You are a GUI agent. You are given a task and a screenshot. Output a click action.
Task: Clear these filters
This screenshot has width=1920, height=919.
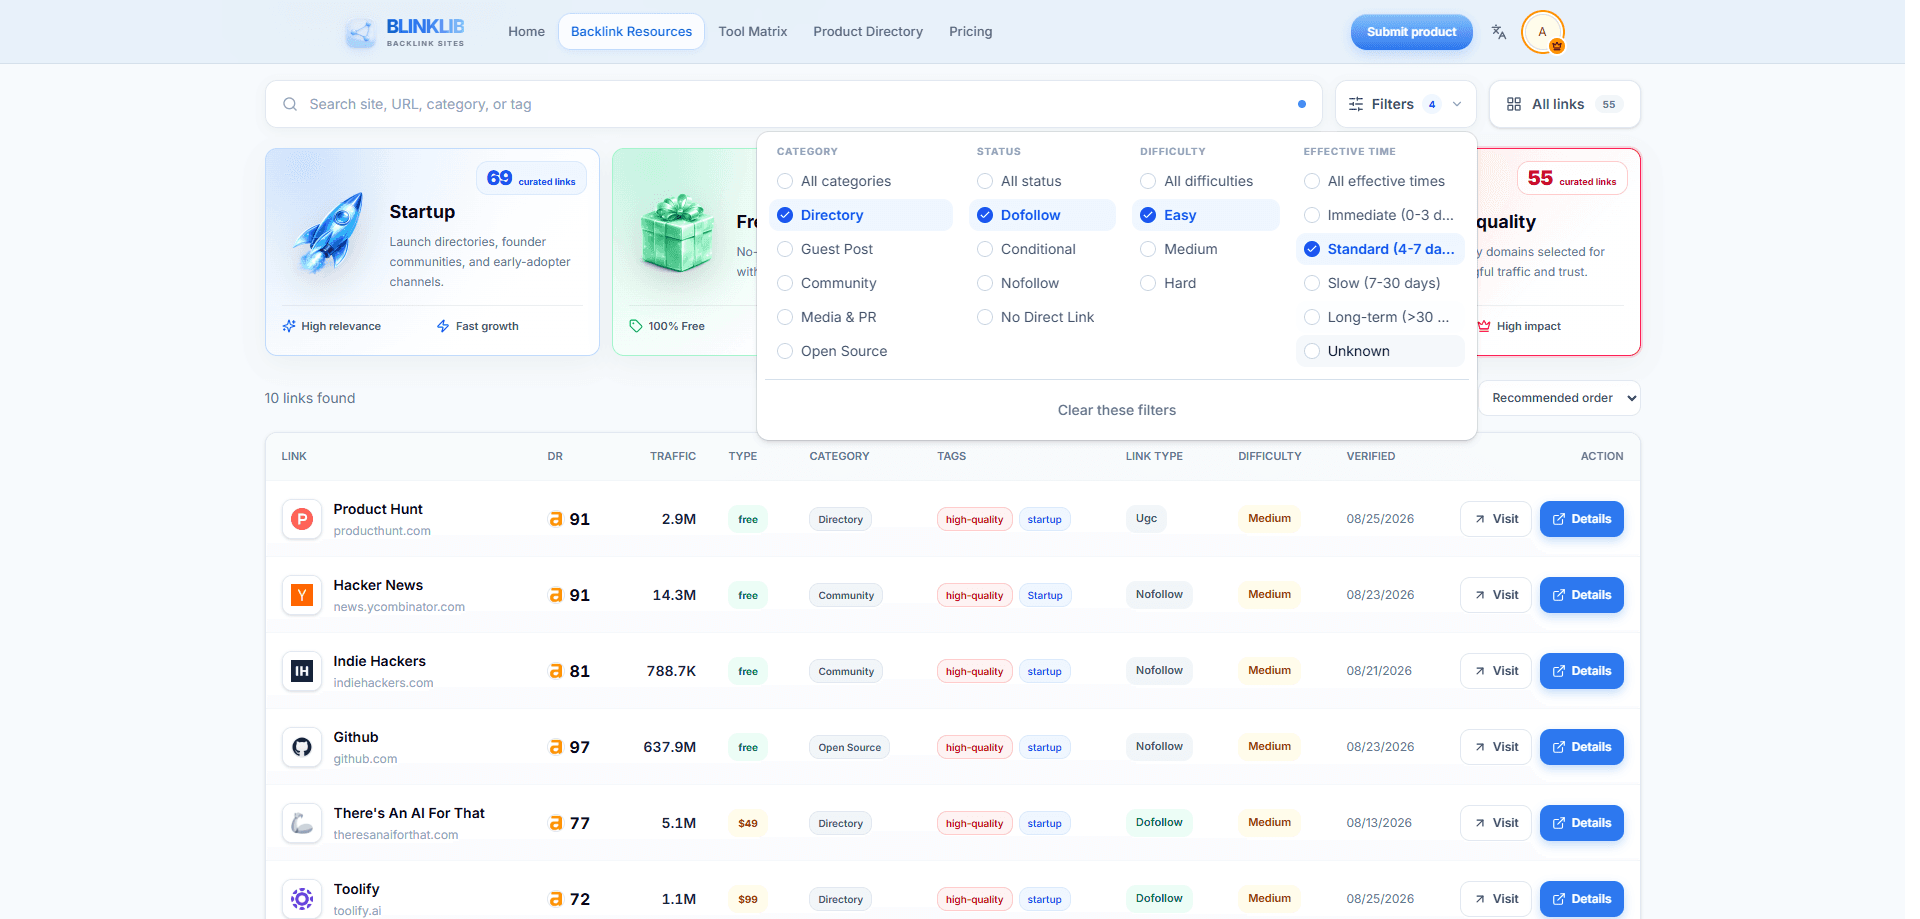1116,410
